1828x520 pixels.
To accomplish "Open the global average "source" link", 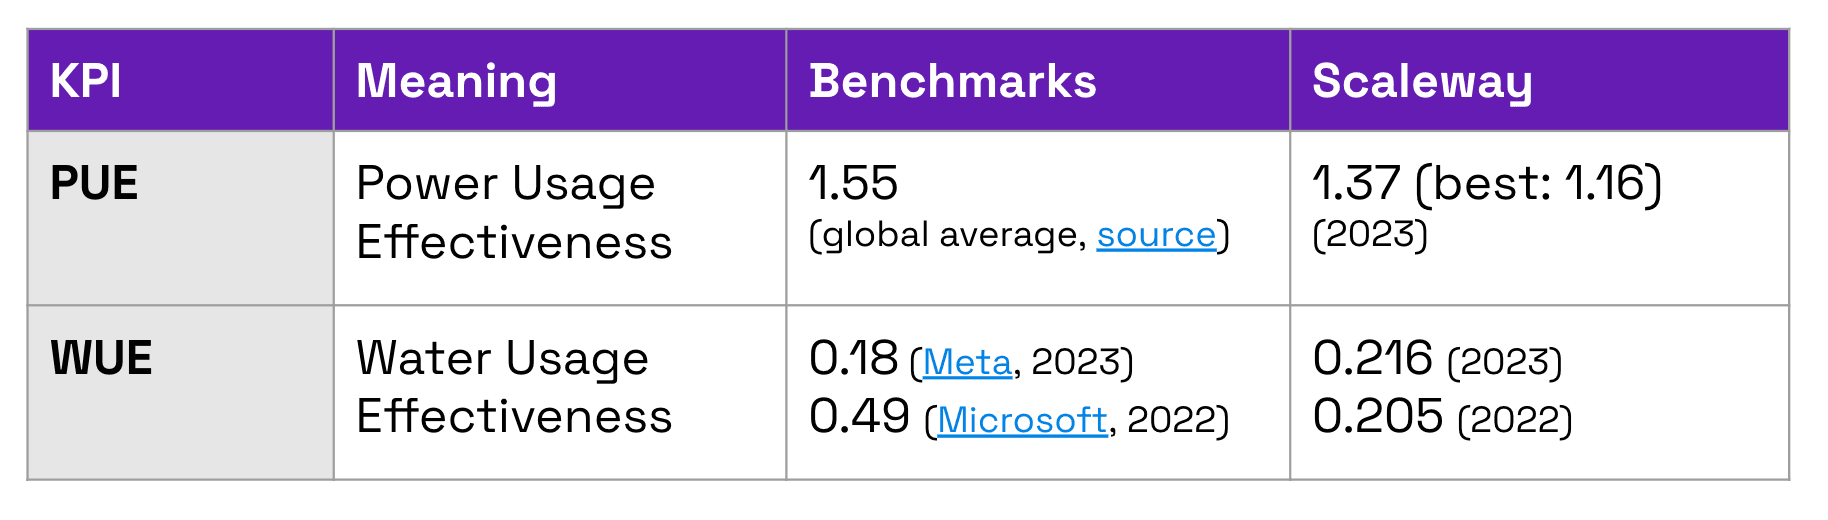I will pos(1155,235).
